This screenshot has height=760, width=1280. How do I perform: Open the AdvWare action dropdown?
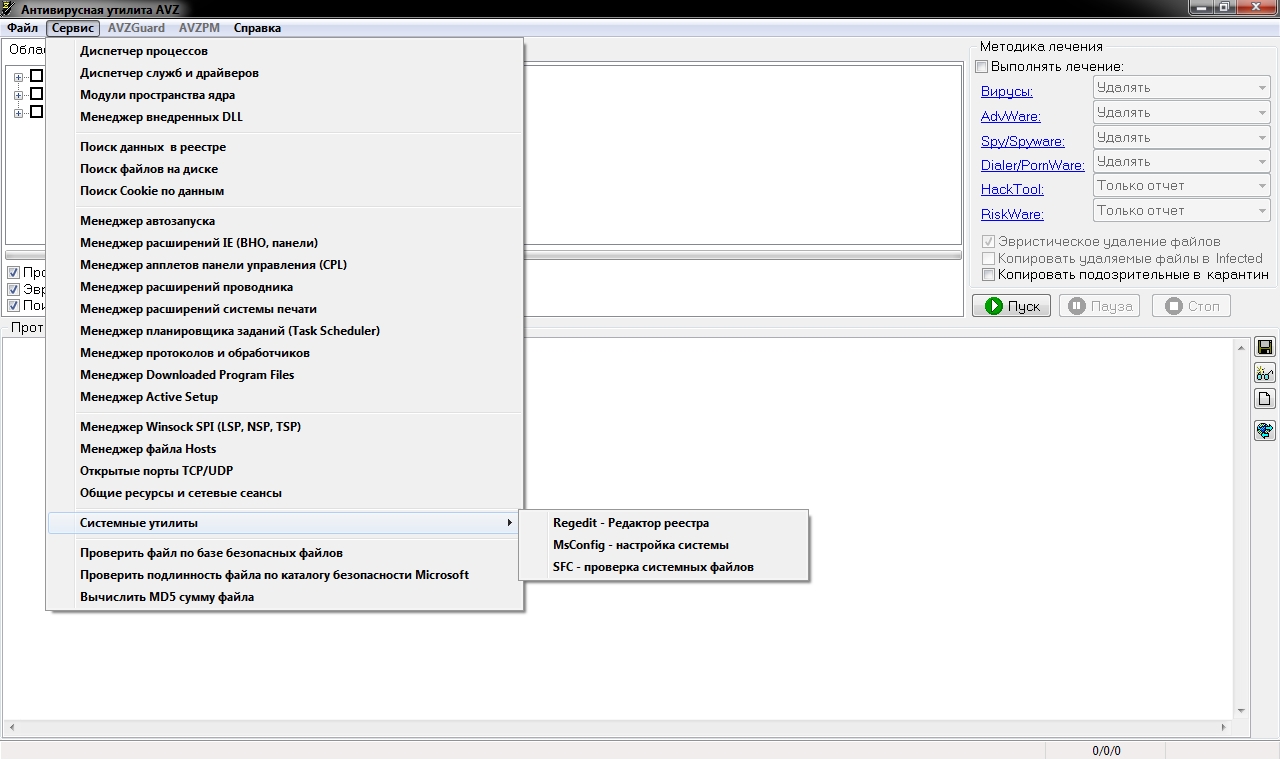[x=1181, y=113]
